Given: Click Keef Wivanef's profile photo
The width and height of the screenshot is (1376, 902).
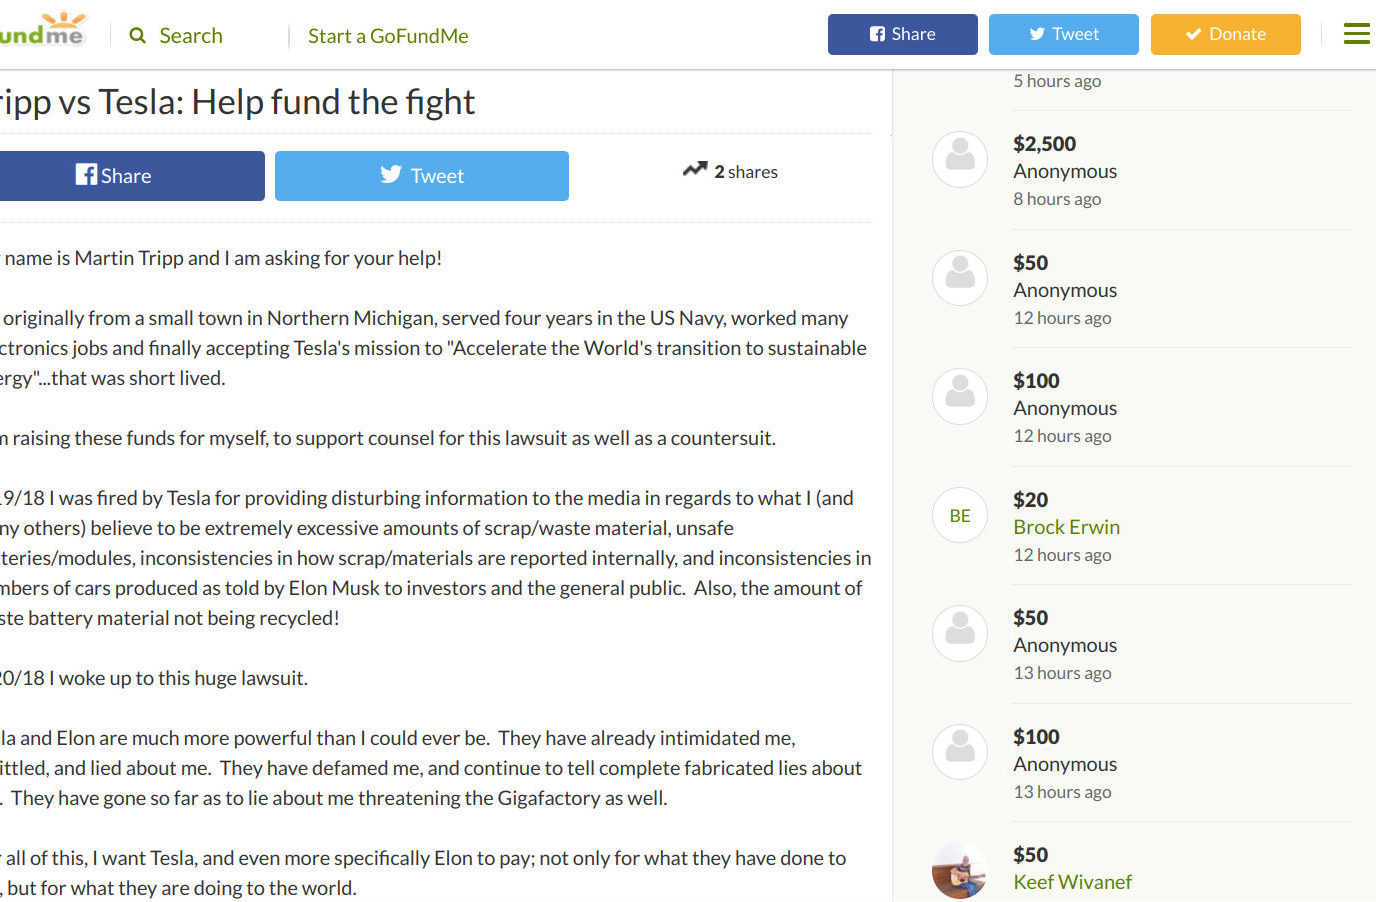Looking at the screenshot, I should pos(960,870).
